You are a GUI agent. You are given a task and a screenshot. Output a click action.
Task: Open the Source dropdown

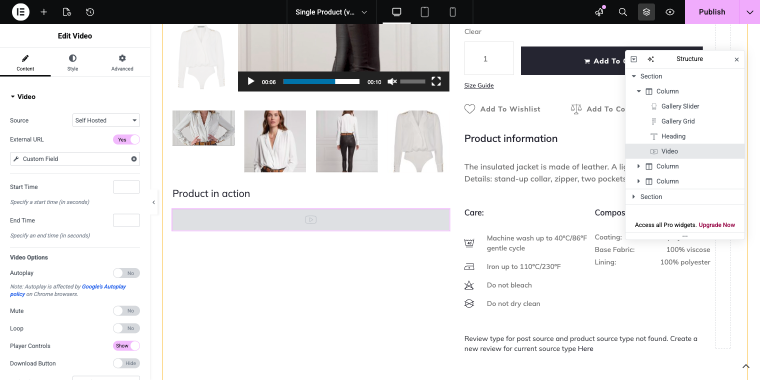point(106,120)
